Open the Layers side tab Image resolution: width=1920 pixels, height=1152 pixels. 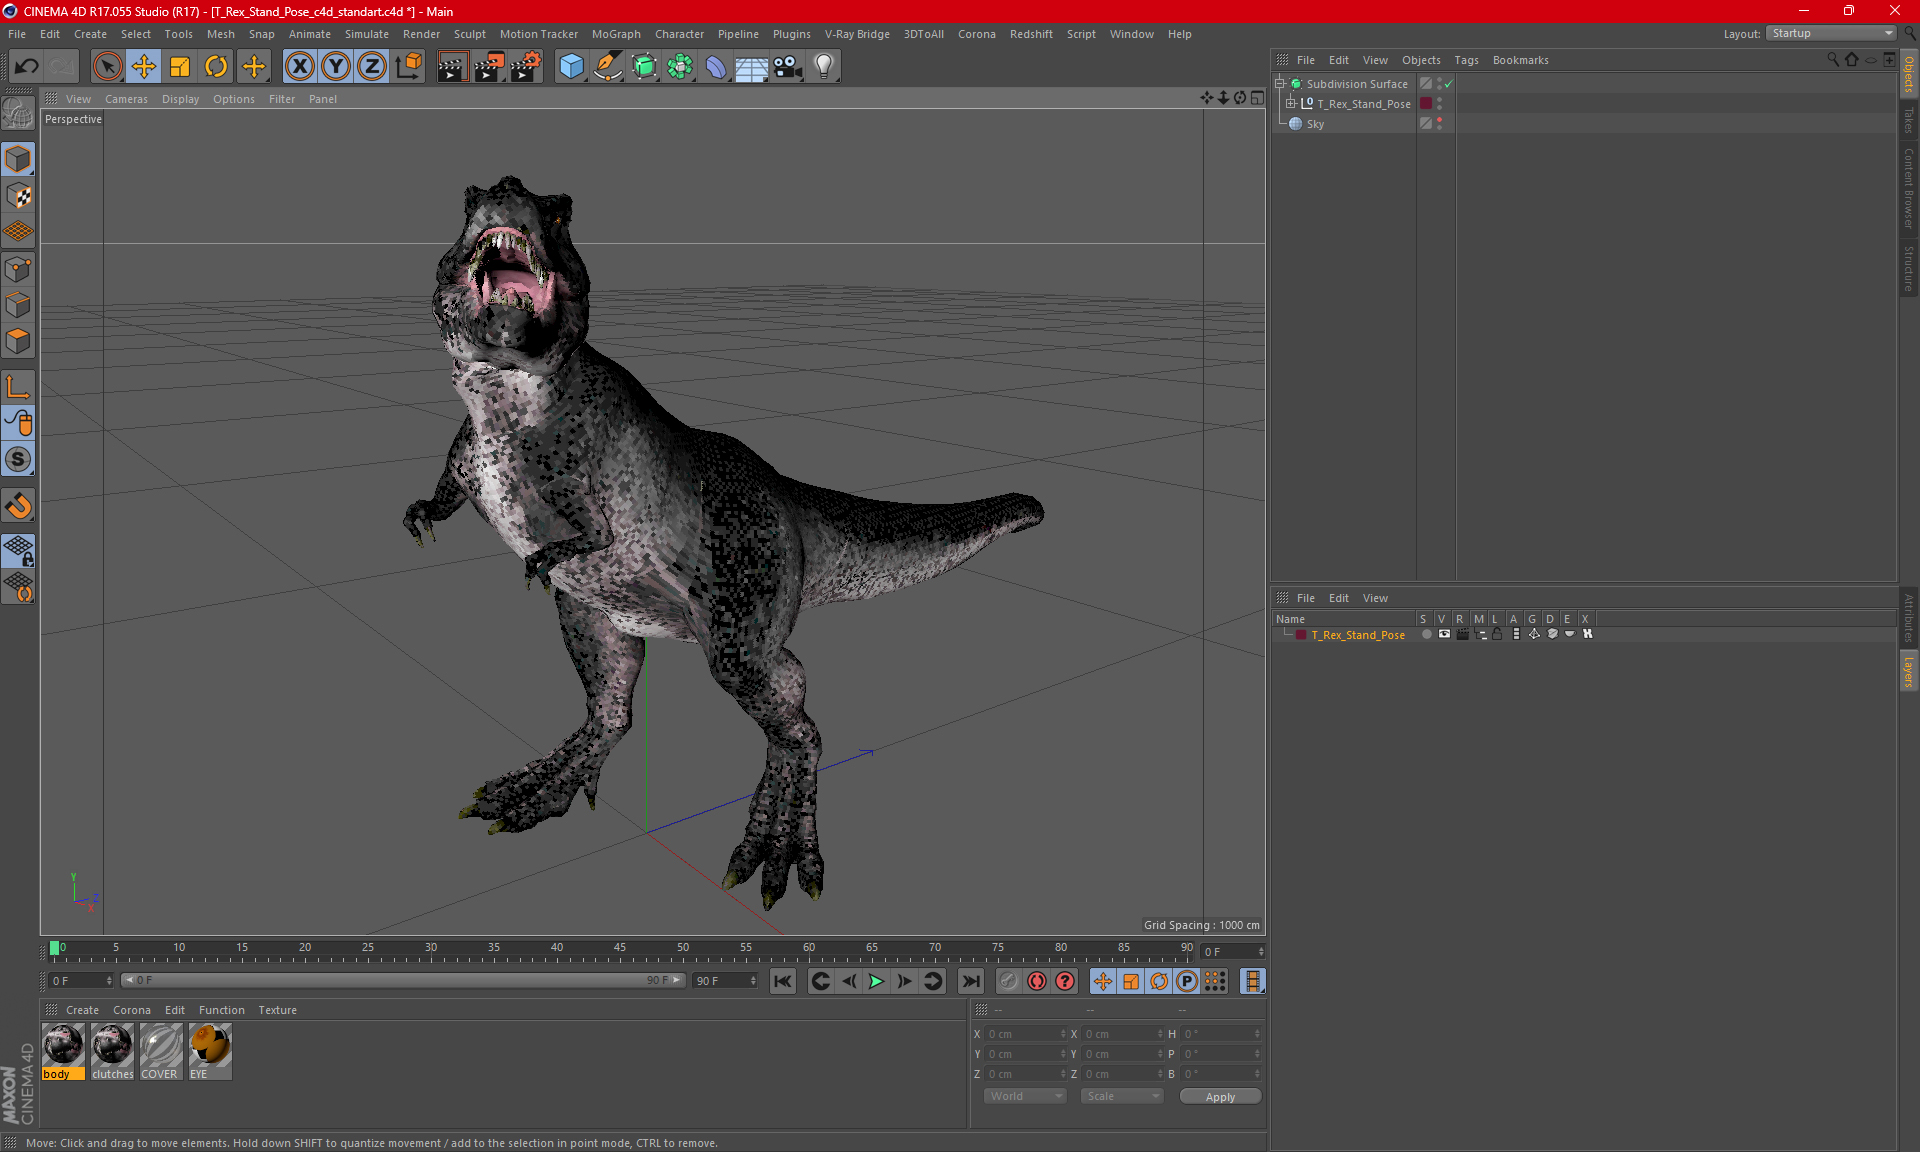(x=1909, y=672)
